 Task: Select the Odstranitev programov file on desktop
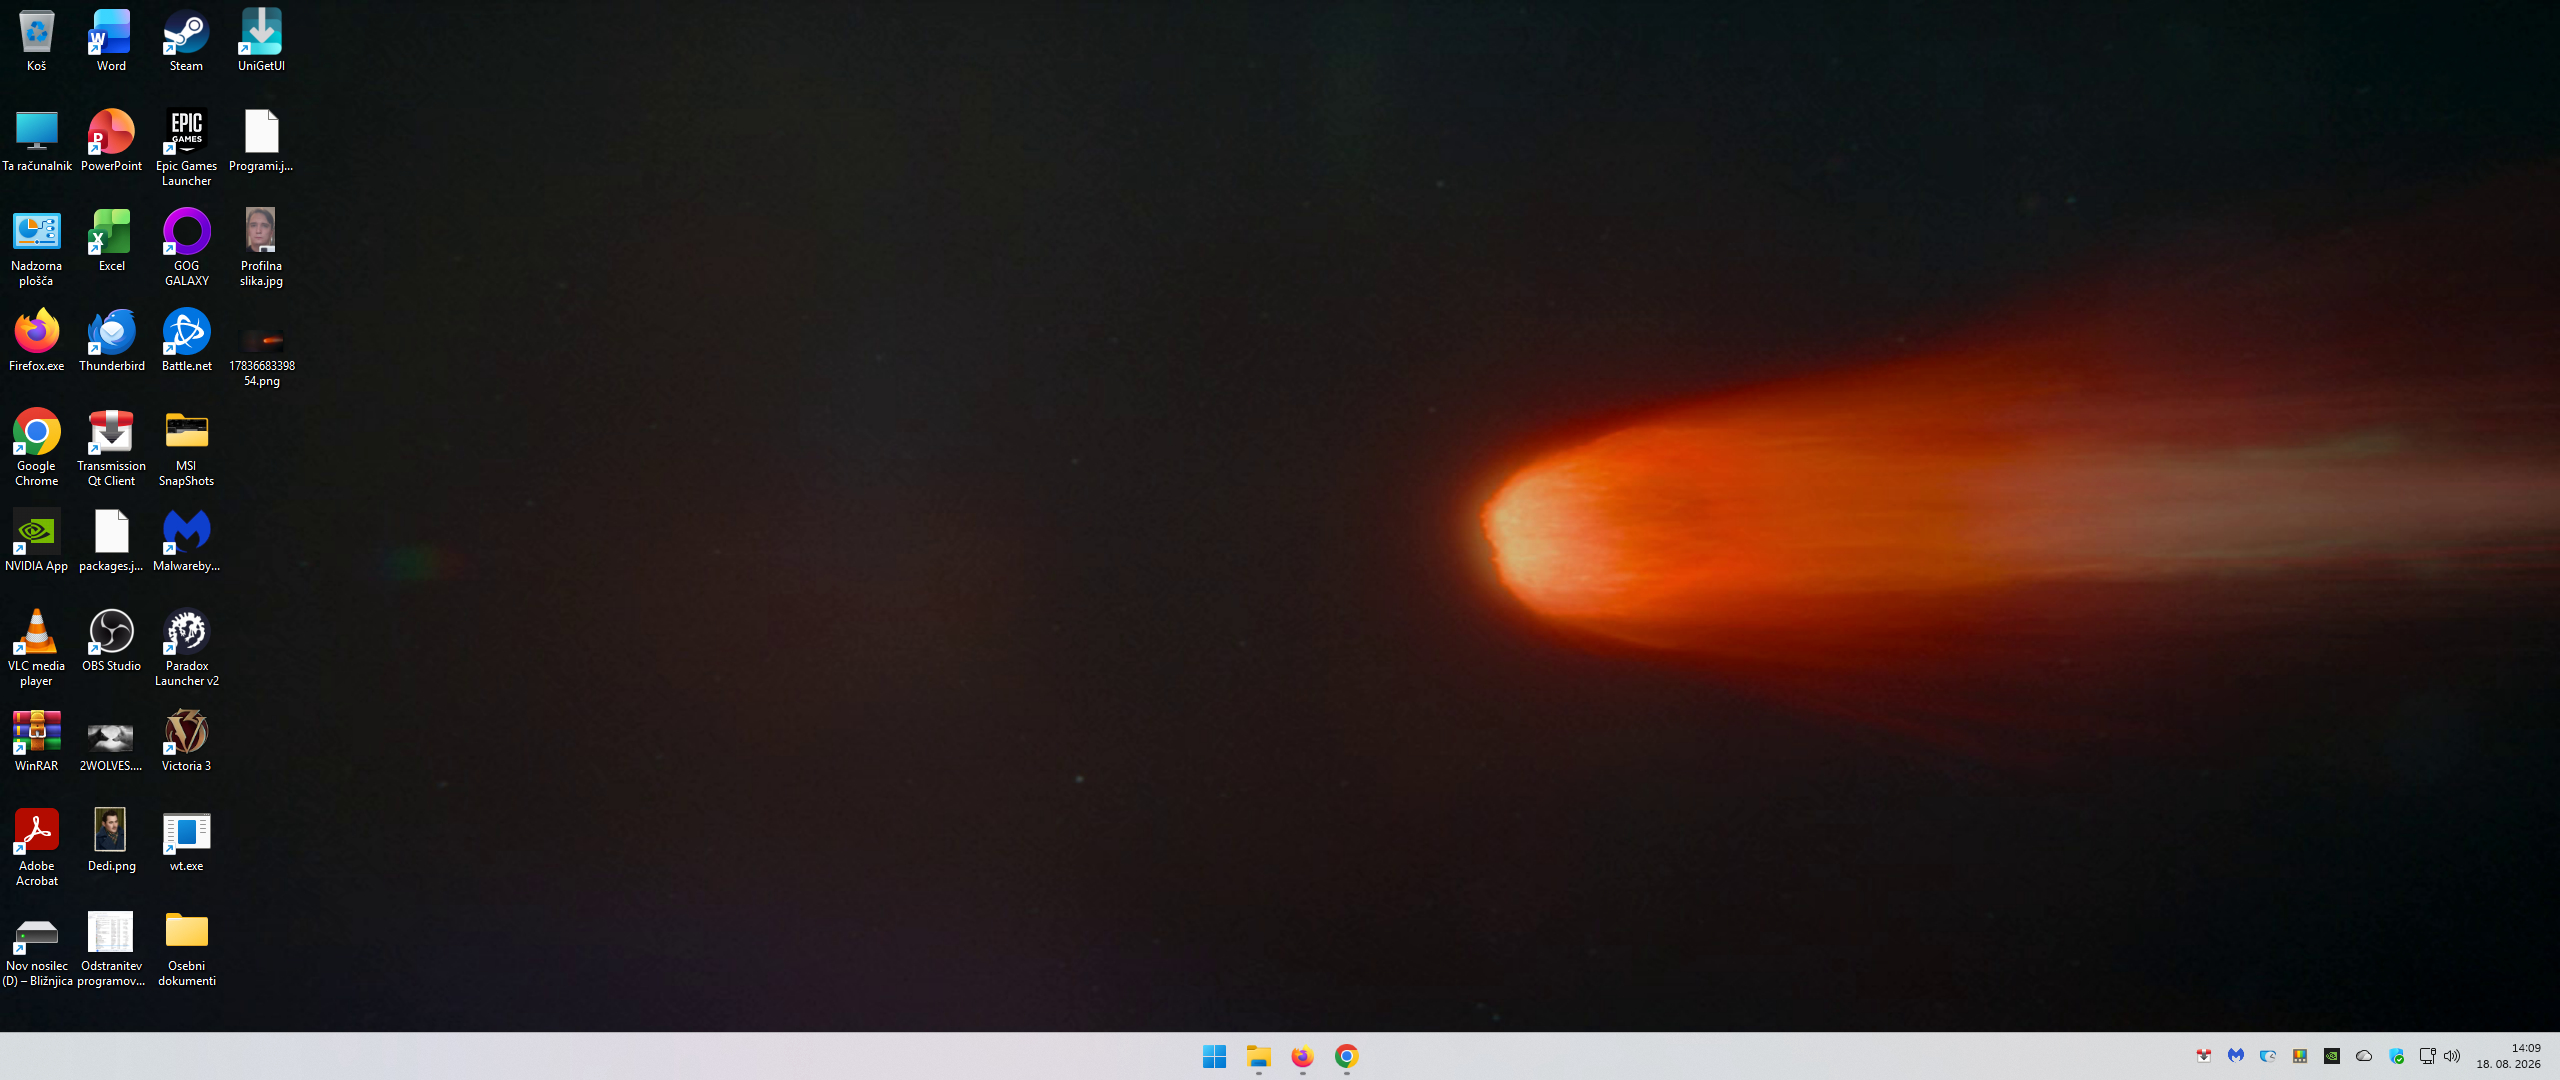click(x=111, y=947)
